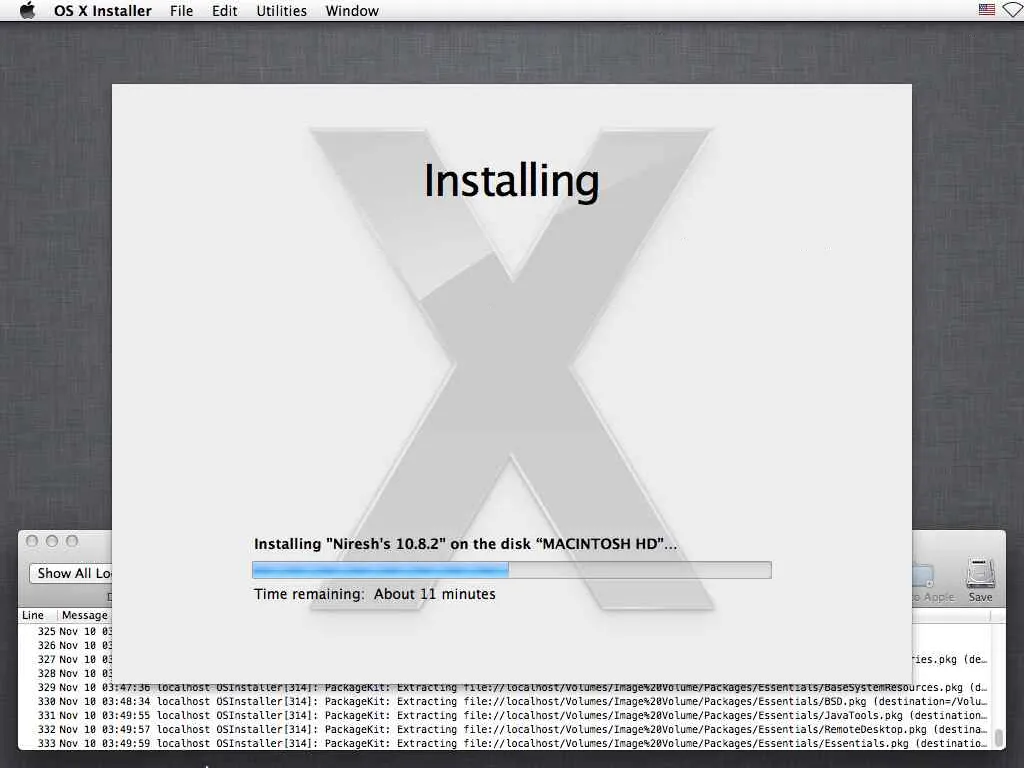Viewport: 1024px width, 768px height.
Task: Click the large "Installing" heading
Action: pyautogui.click(x=511, y=181)
